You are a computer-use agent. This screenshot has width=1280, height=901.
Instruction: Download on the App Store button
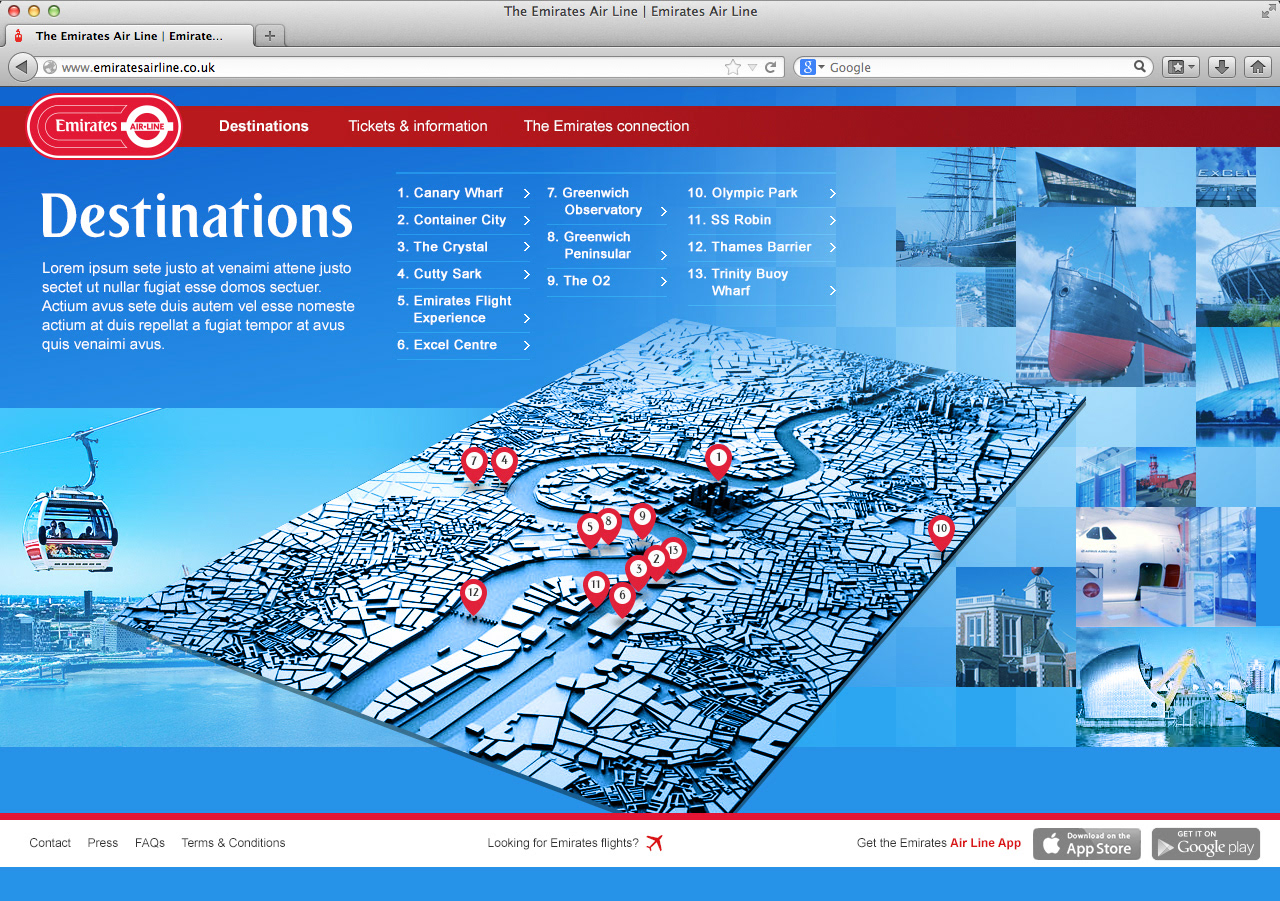click(x=1087, y=844)
